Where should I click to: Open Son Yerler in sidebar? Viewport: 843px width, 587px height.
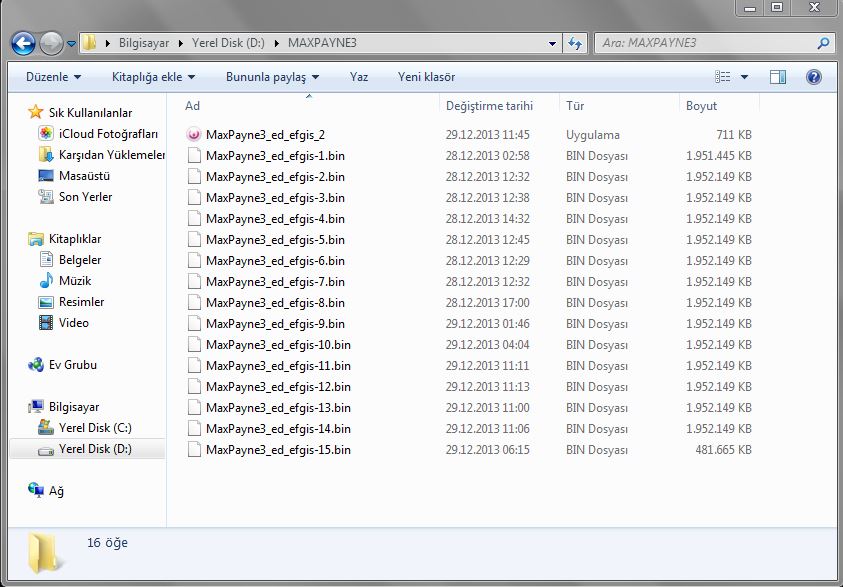point(75,197)
